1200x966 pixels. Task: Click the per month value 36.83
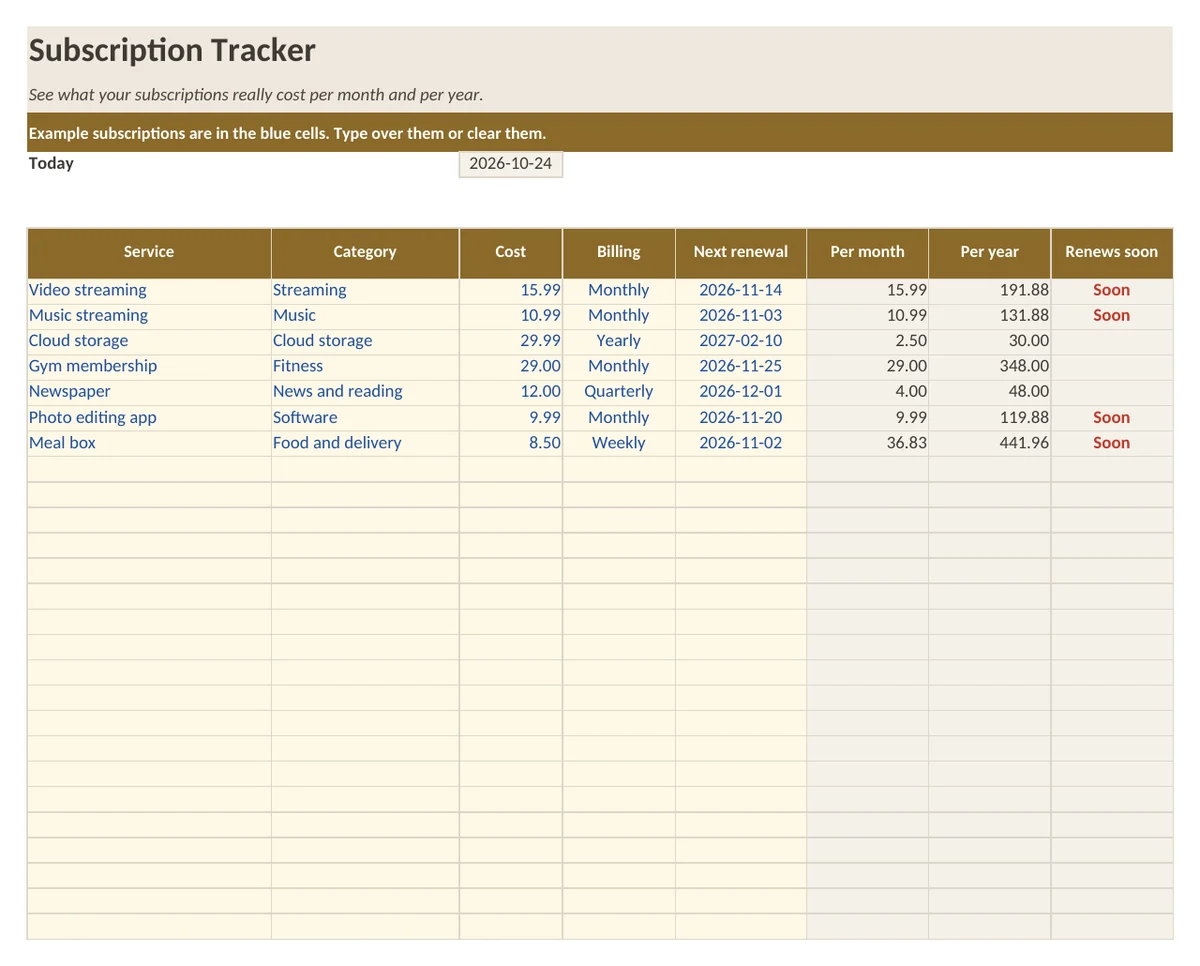coord(867,443)
